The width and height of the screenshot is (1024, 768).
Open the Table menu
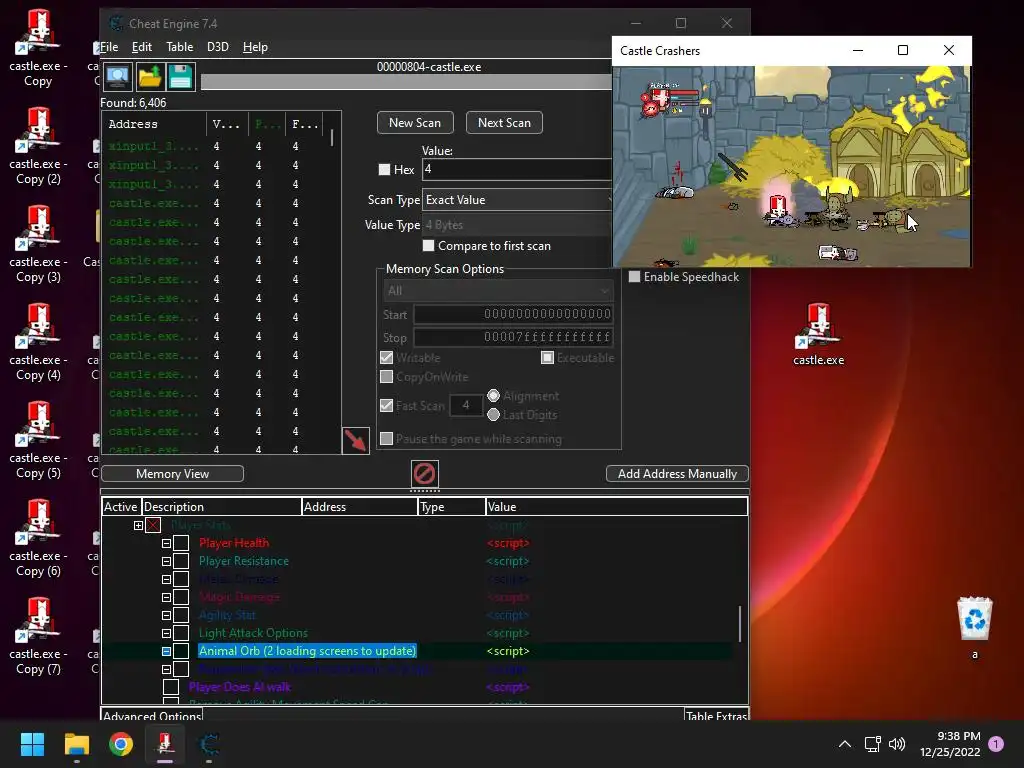pos(180,47)
